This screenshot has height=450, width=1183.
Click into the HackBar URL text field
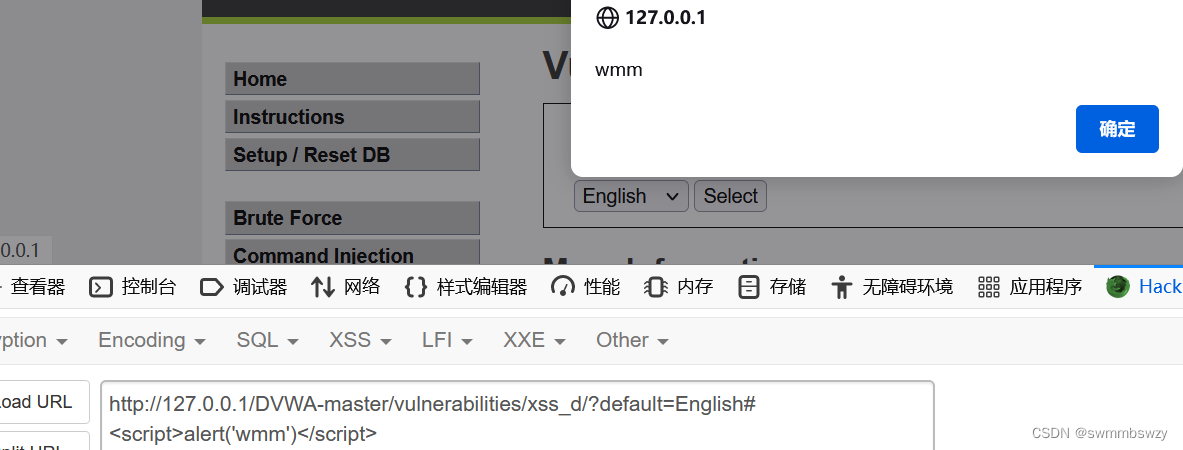point(517,416)
